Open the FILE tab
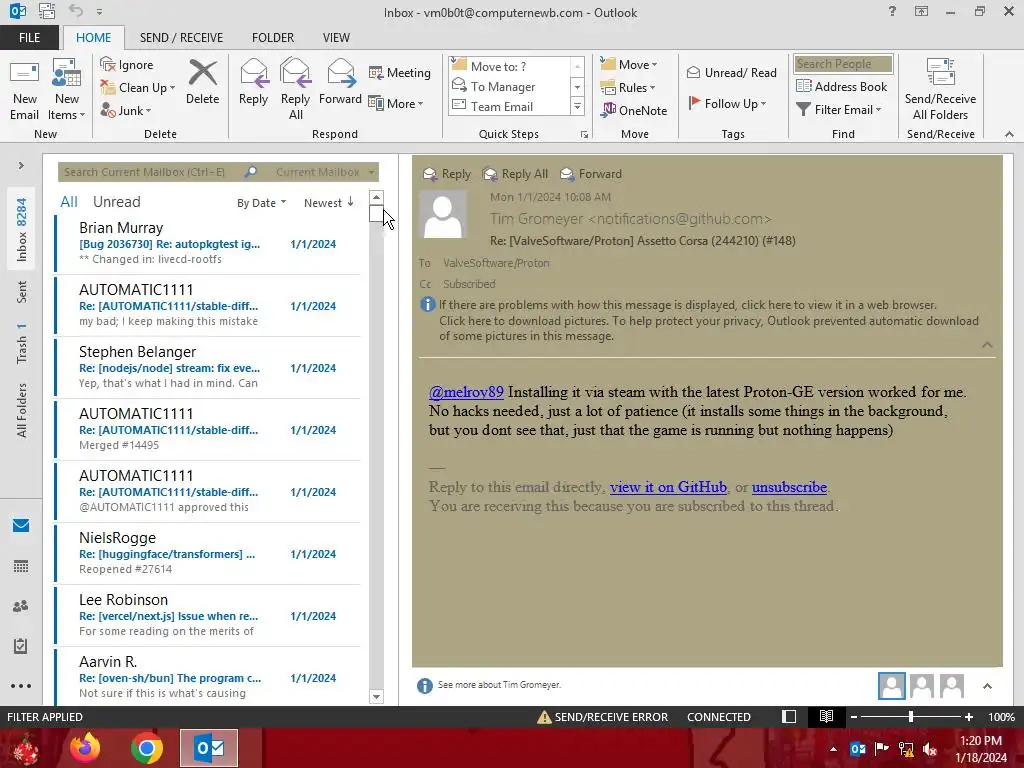 tap(29, 38)
